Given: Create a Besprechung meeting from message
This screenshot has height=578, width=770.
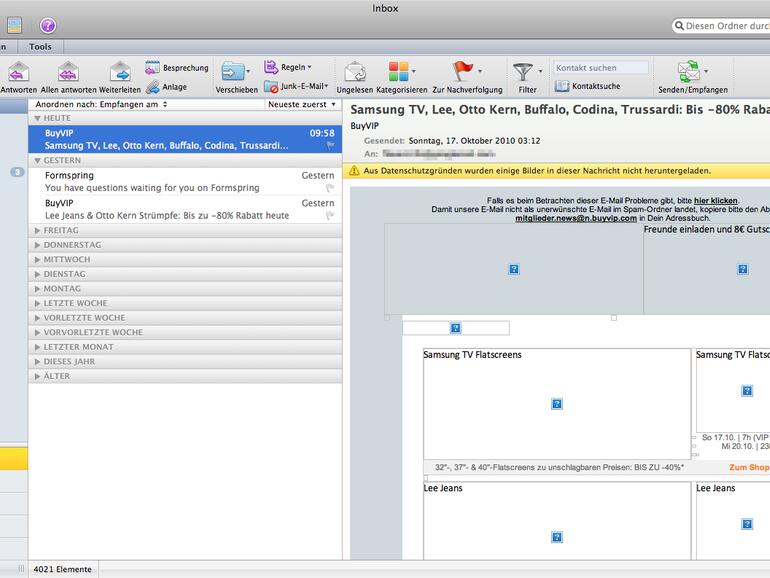Looking at the screenshot, I should (152, 67).
